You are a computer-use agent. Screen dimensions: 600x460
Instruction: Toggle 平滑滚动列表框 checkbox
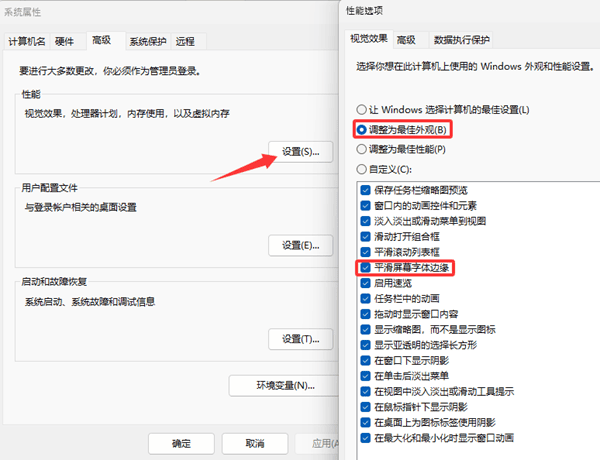point(365,252)
